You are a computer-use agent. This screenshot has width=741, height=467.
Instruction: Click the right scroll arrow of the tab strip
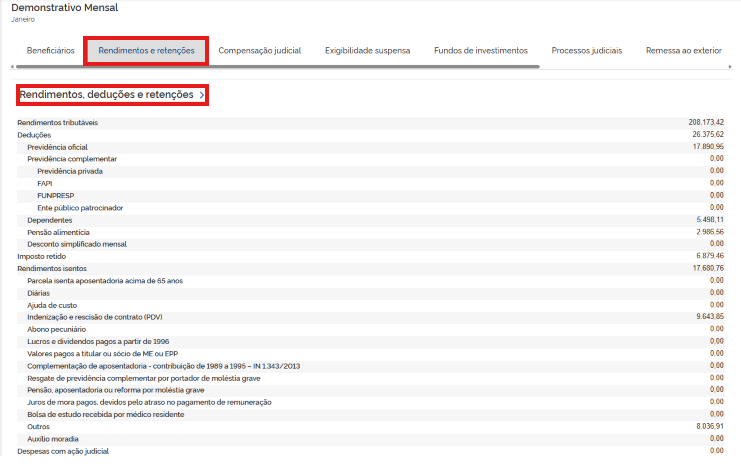point(730,67)
